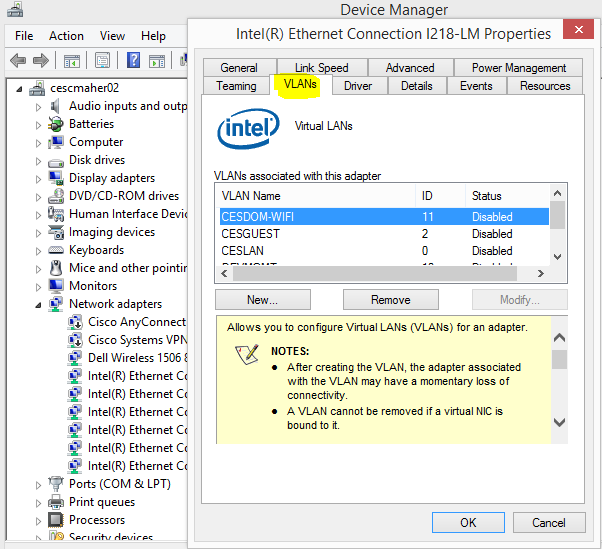The height and width of the screenshot is (549, 602).
Task: Switch to the Events tab
Action: pyautogui.click(x=476, y=86)
